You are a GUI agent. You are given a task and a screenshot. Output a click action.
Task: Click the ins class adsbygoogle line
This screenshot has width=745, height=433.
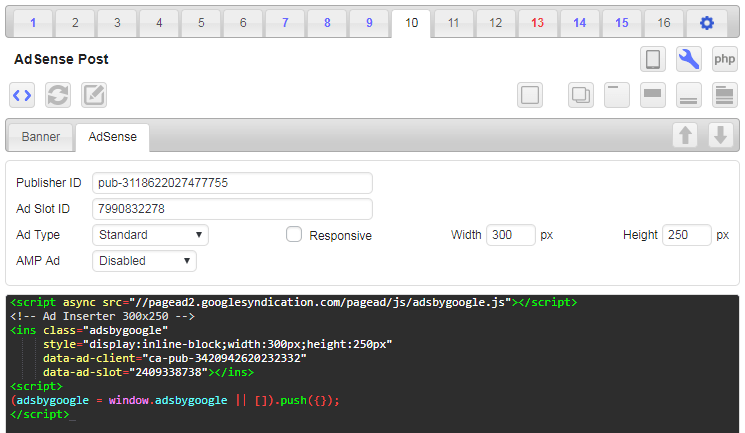point(89,330)
